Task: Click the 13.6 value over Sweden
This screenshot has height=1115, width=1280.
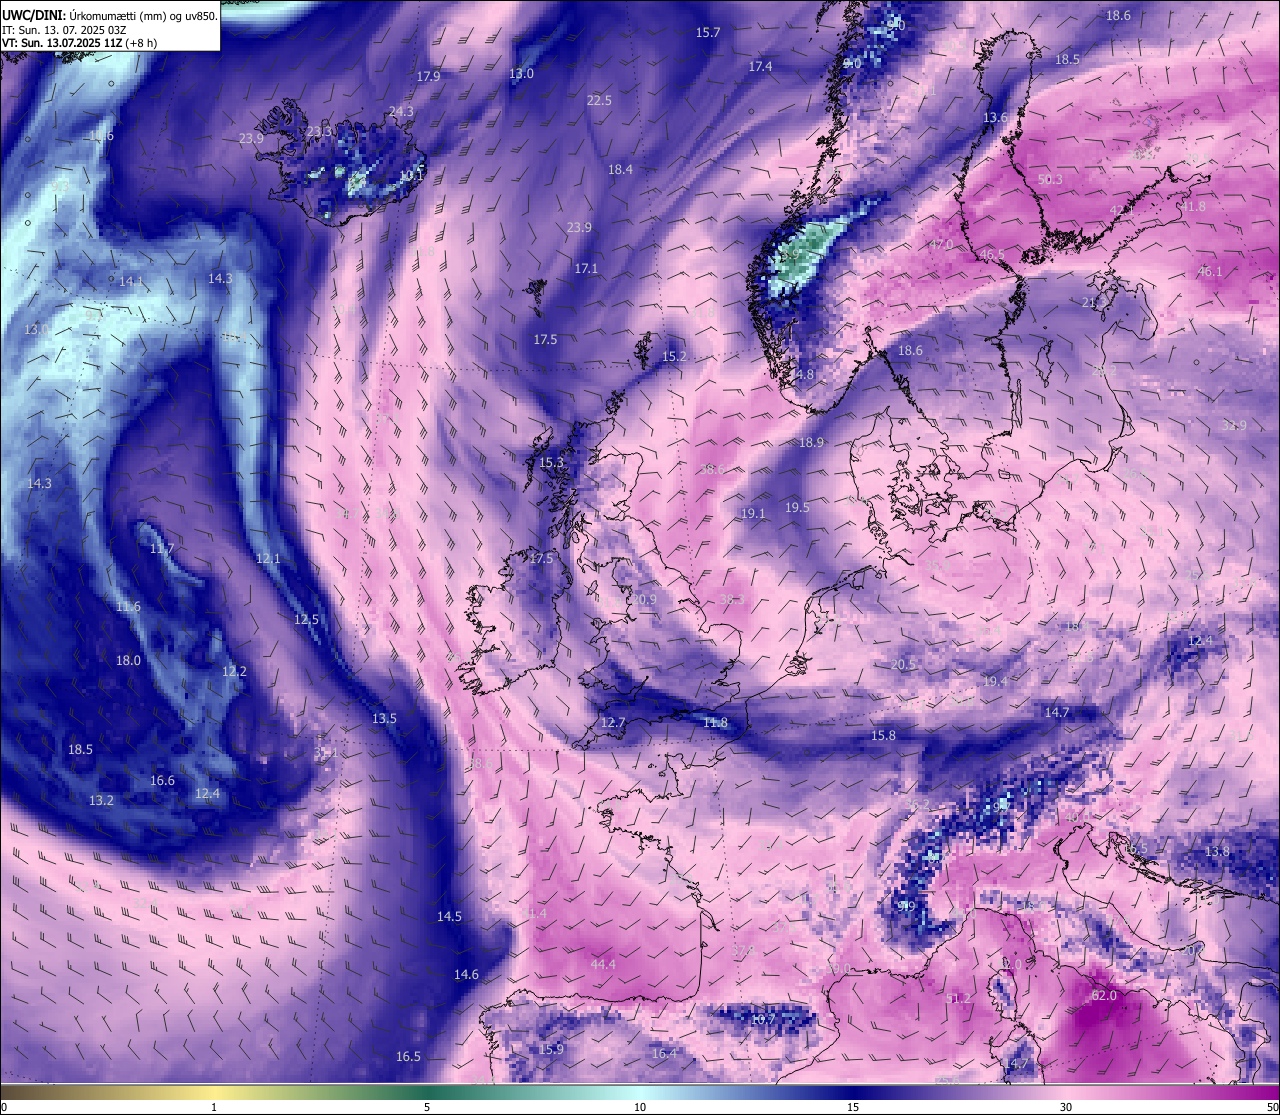Action: pyautogui.click(x=995, y=118)
